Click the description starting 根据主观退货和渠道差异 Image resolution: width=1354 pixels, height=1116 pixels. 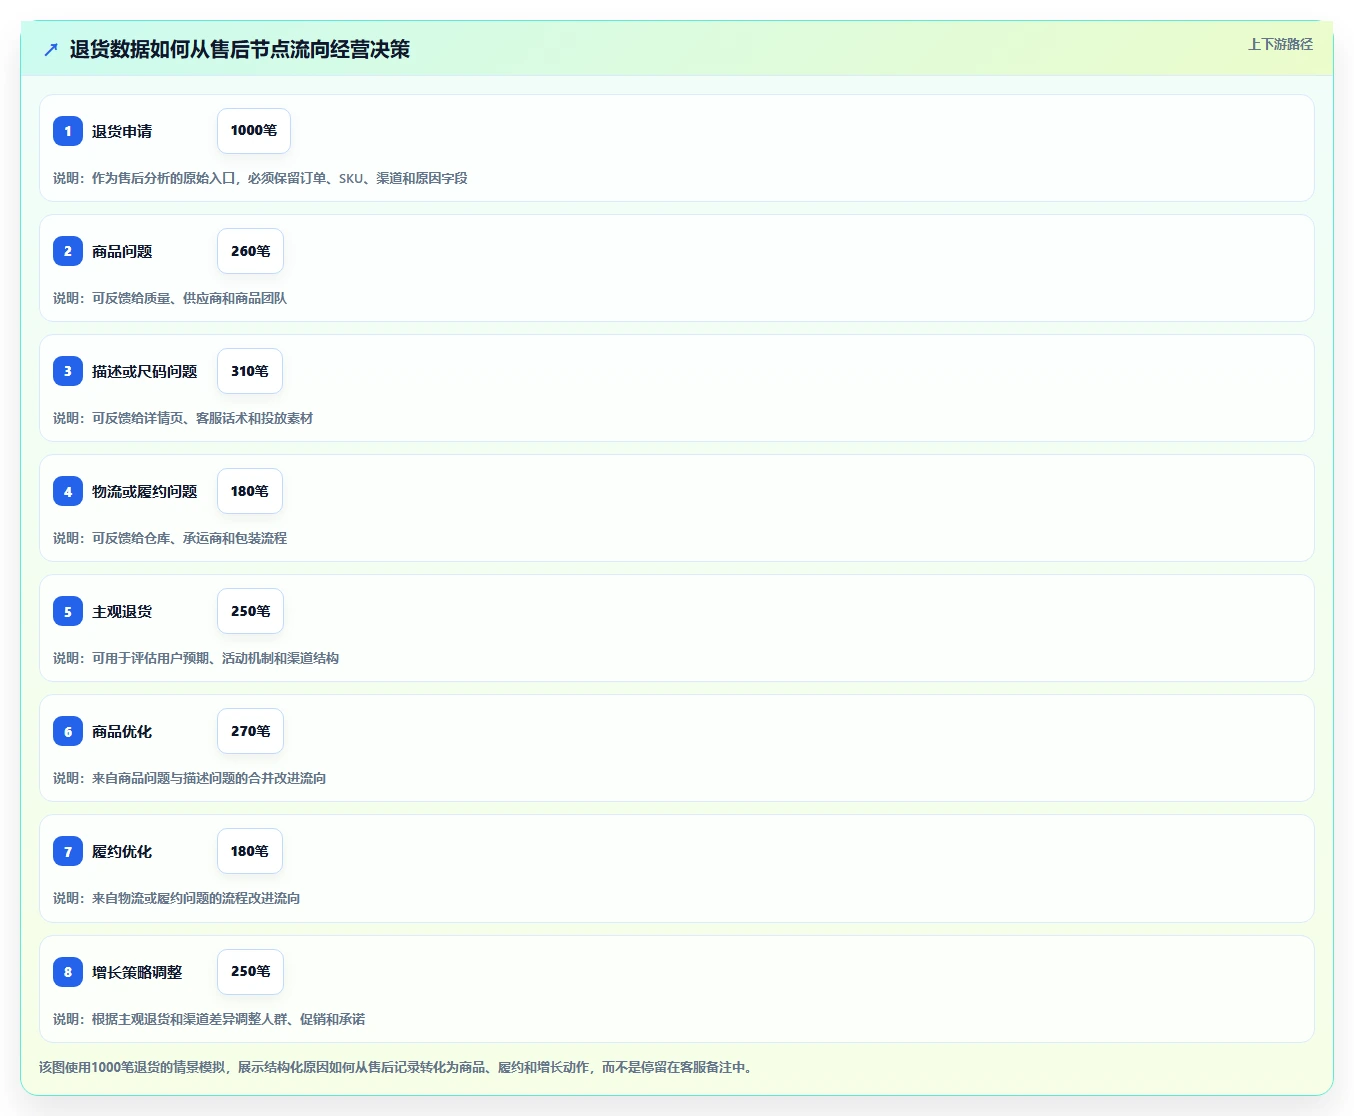coord(209,1019)
